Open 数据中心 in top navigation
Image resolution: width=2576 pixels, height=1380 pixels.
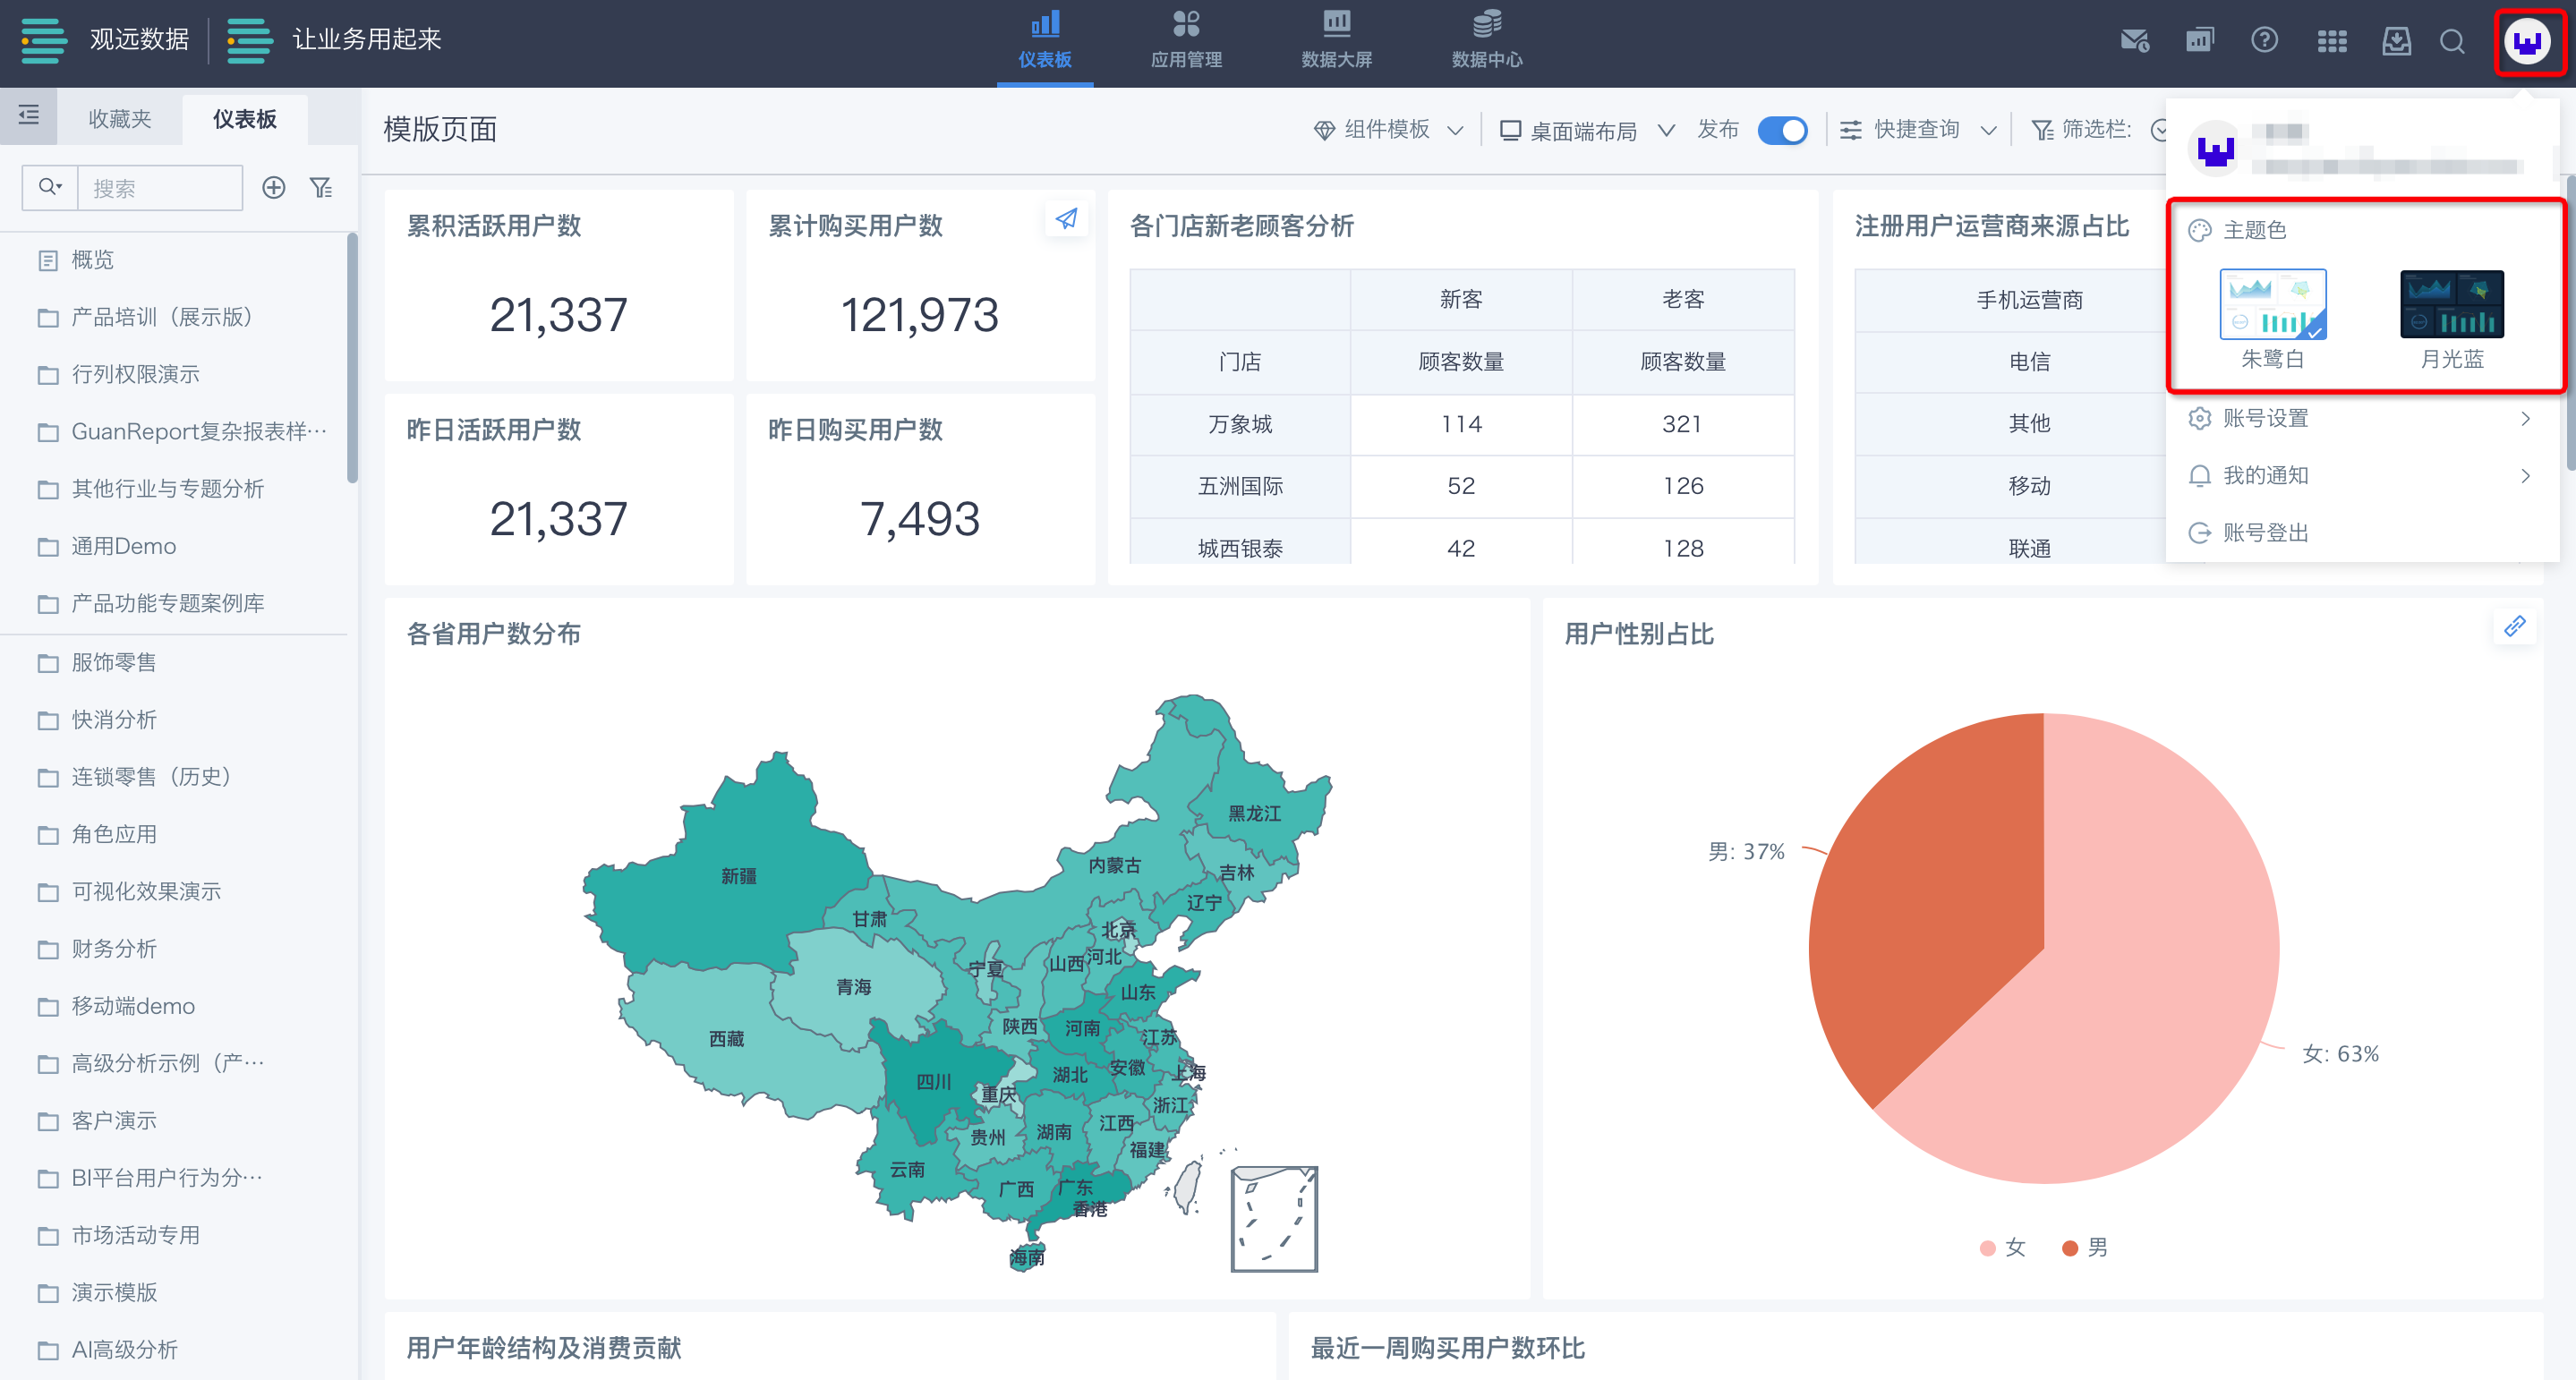click(1486, 40)
